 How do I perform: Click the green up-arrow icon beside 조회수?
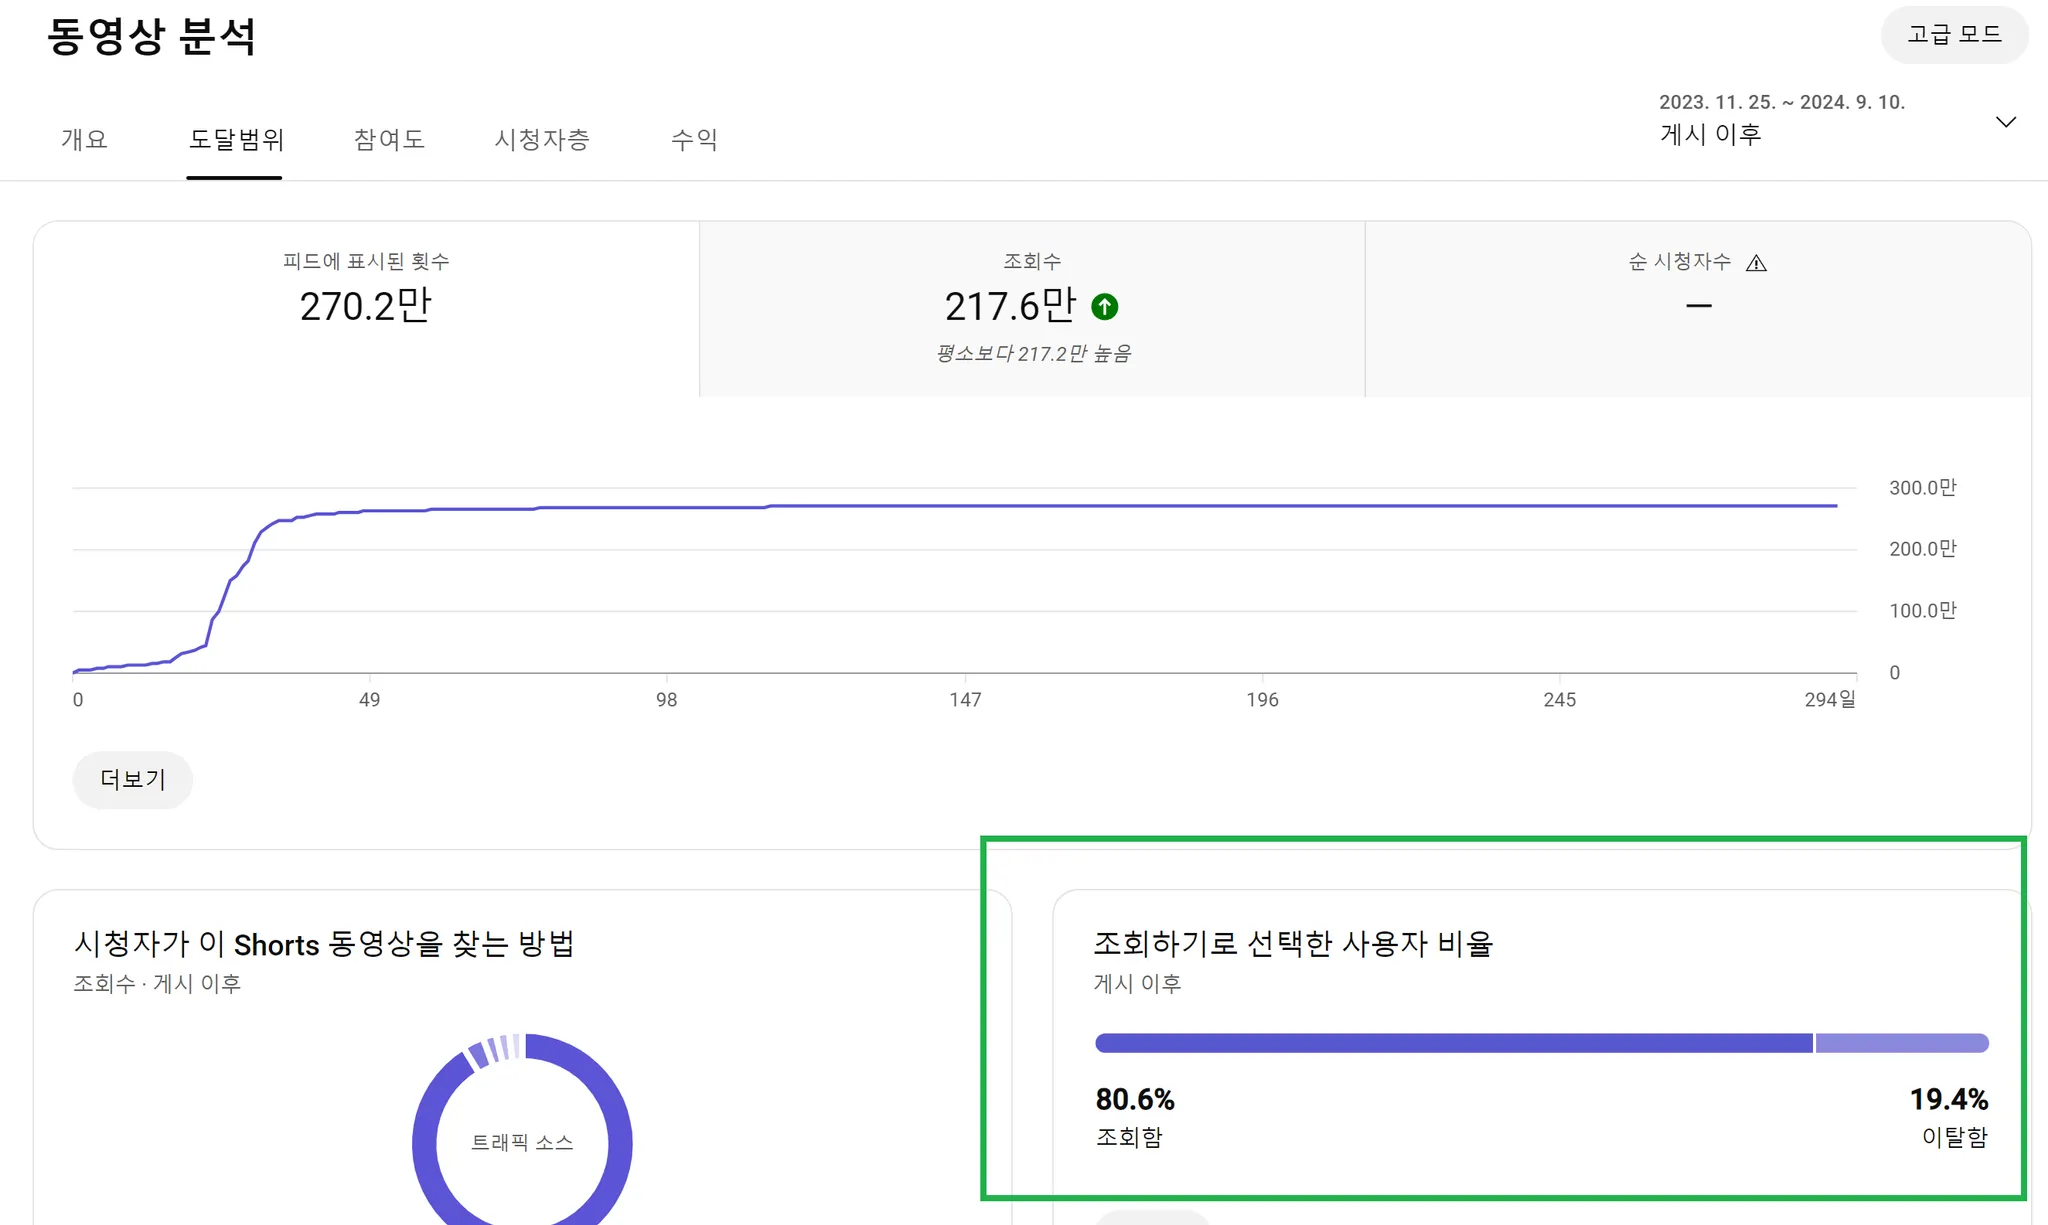[1104, 307]
